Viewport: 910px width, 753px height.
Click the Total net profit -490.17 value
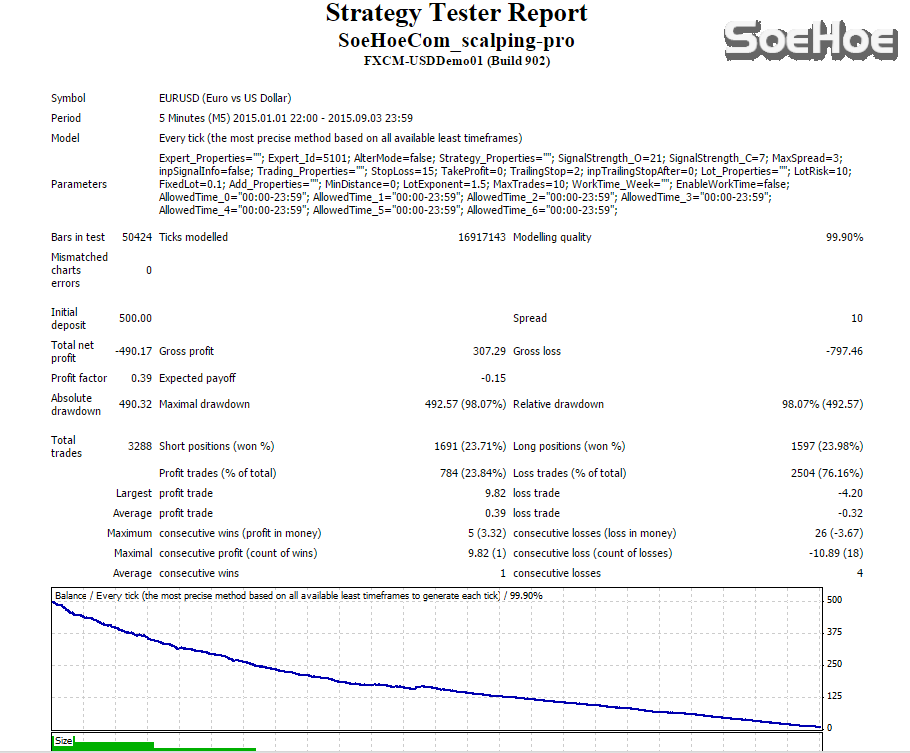pos(132,351)
